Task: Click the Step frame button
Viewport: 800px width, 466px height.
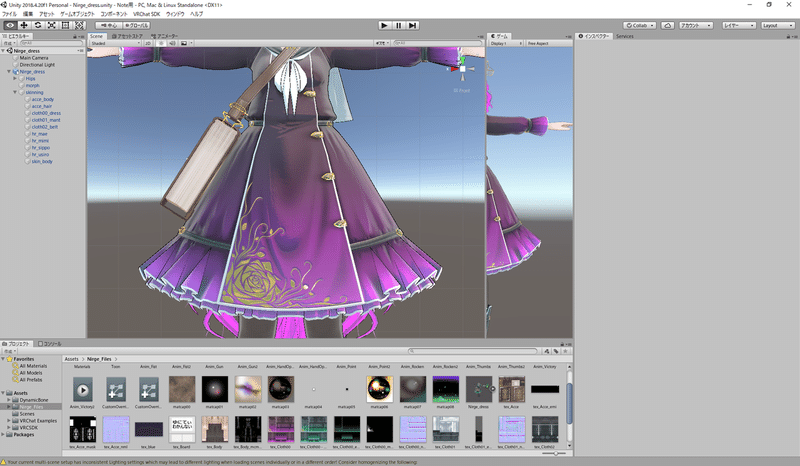Action: pos(412,25)
